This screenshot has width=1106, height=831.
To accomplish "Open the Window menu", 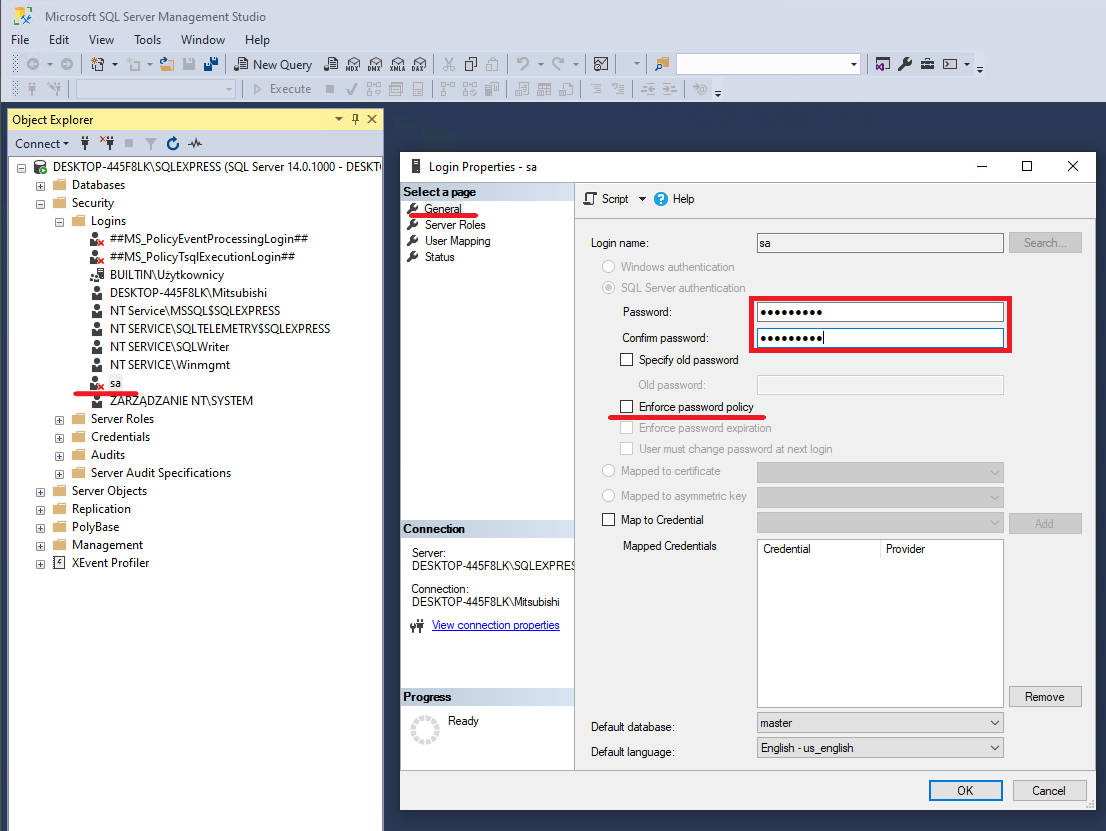I will point(202,40).
